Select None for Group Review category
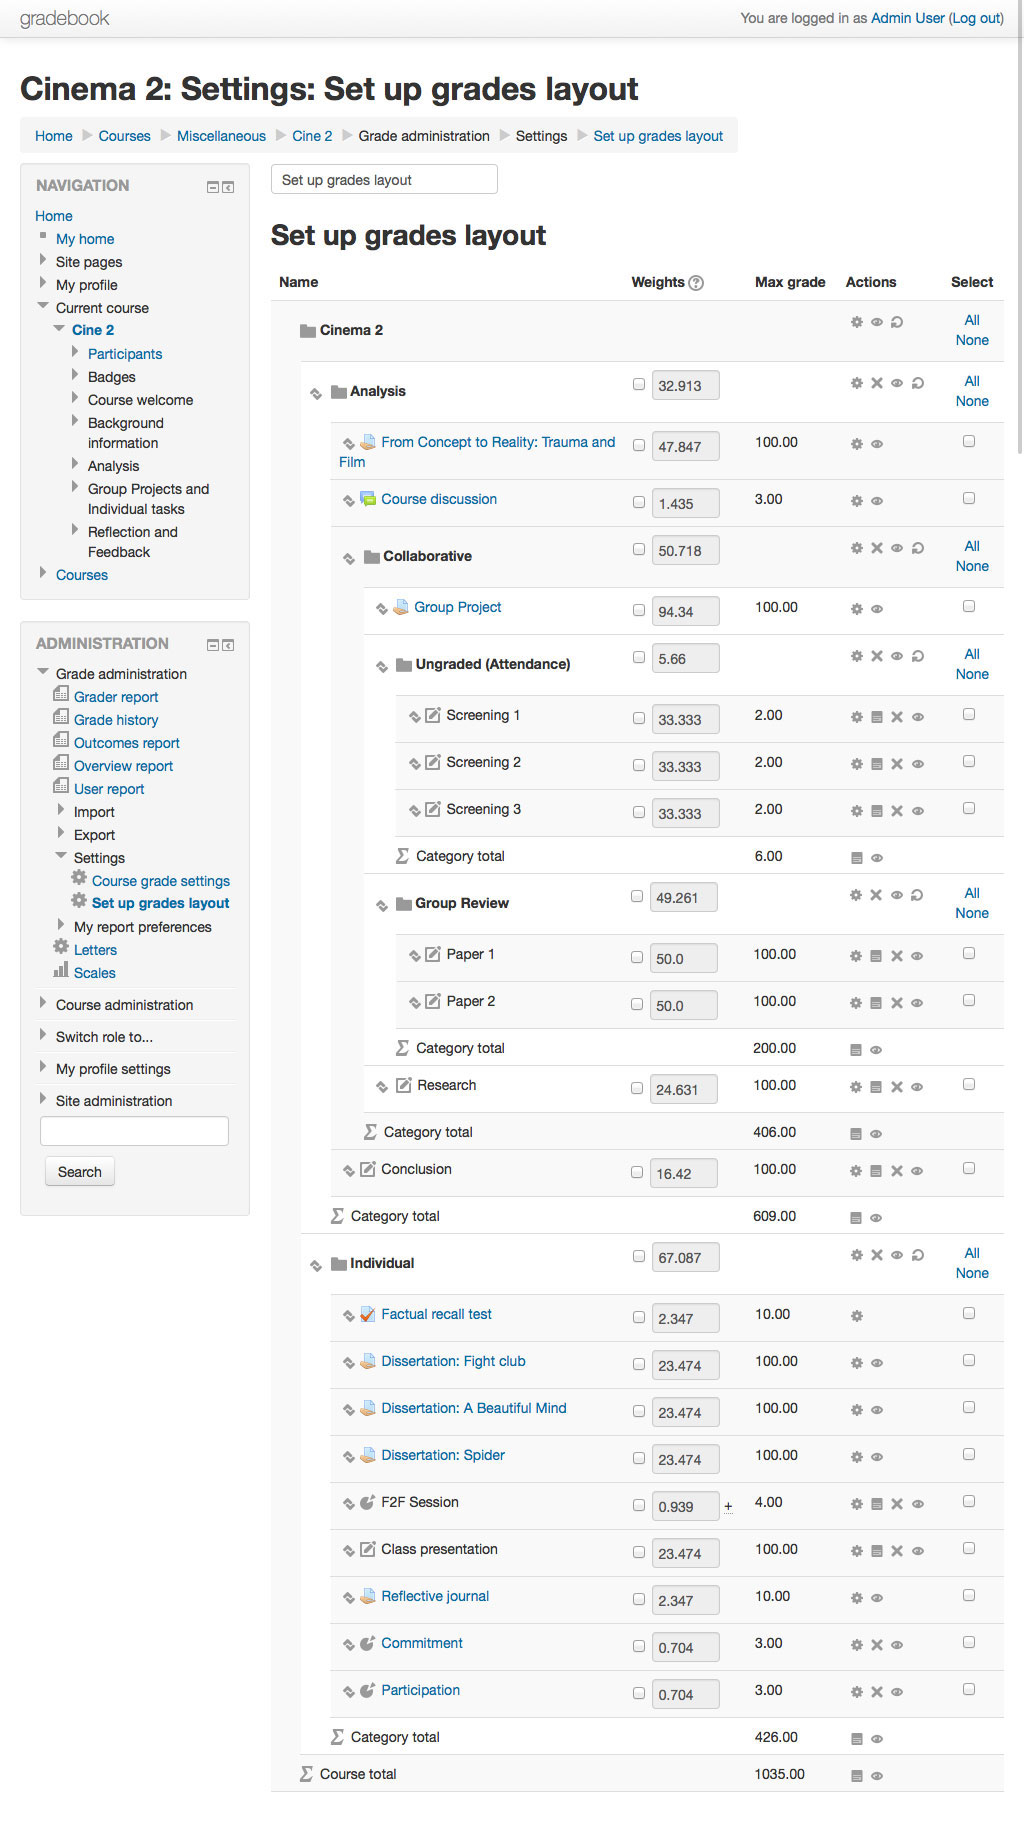1024x1848 pixels. pyautogui.click(x=972, y=913)
